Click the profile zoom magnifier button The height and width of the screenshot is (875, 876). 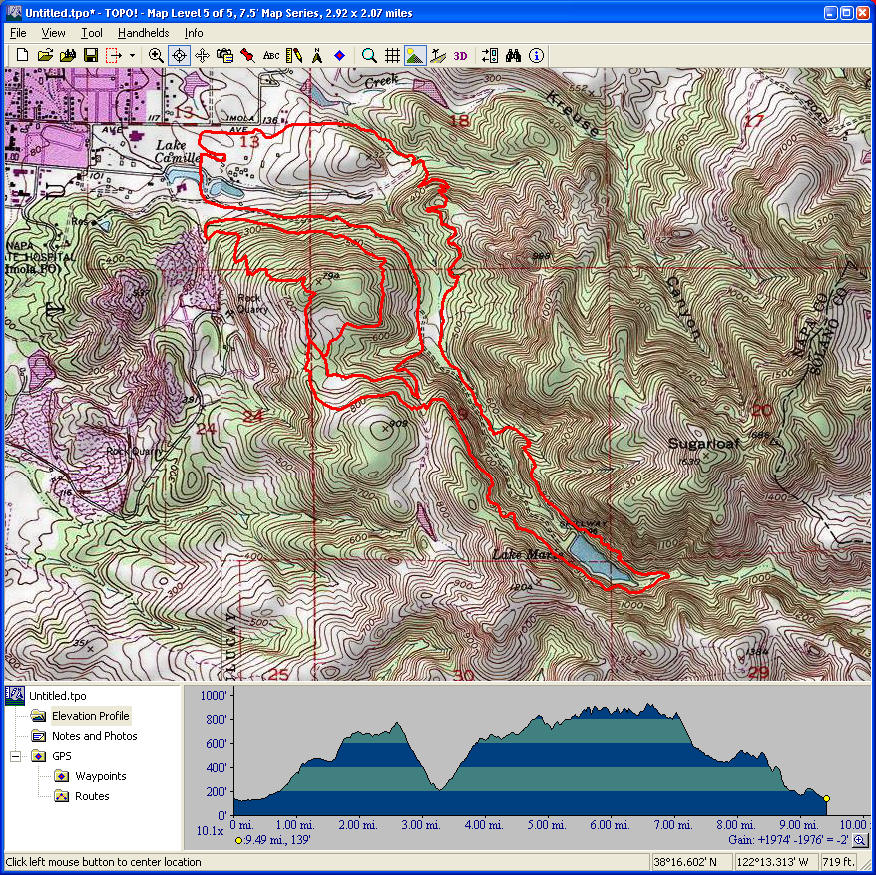tap(860, 840)
